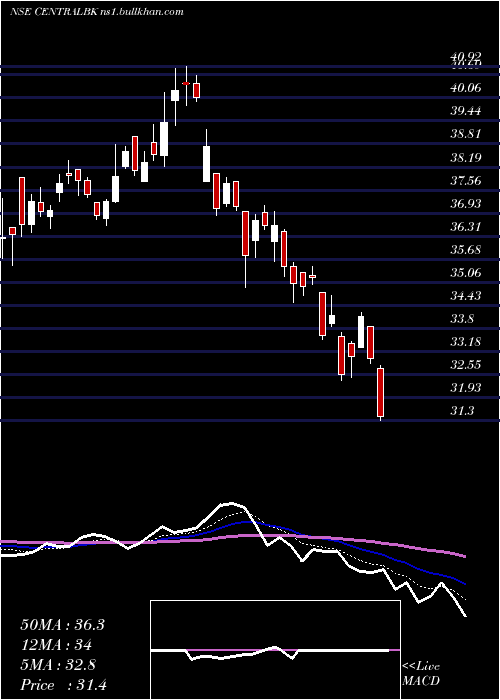
Task: Click the 34.43 price axis label
Action: click(x=466, y=296)
